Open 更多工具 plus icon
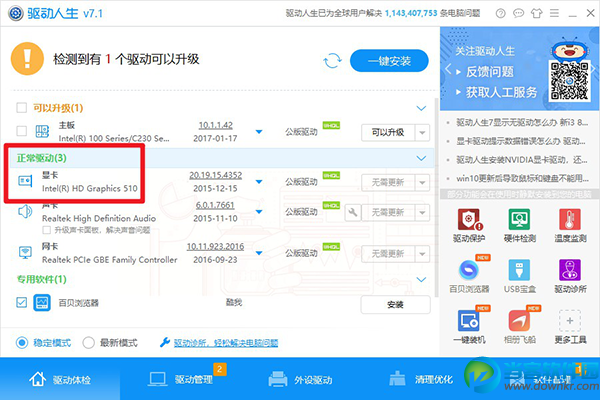 (x=570, y=321)
